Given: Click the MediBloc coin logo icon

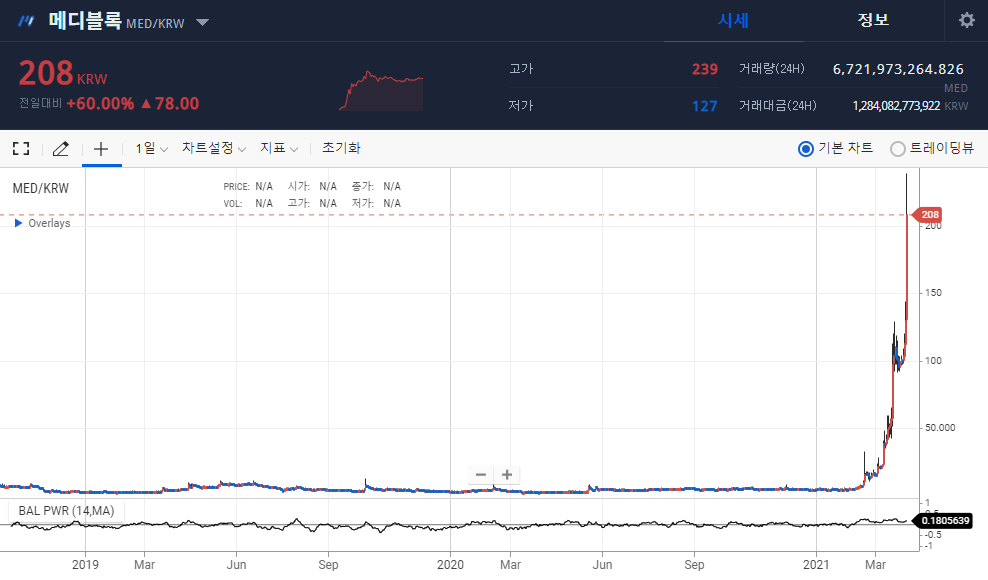Looking at the screenshot, I should coord(26,21).
